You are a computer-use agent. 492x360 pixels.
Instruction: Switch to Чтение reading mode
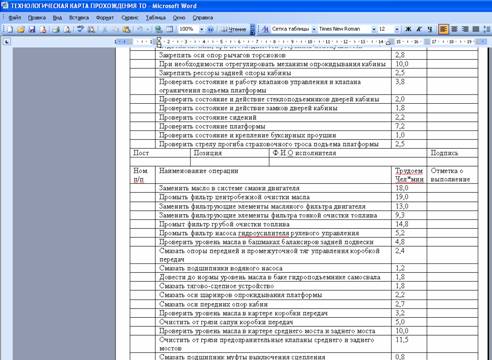pos(234,29)
